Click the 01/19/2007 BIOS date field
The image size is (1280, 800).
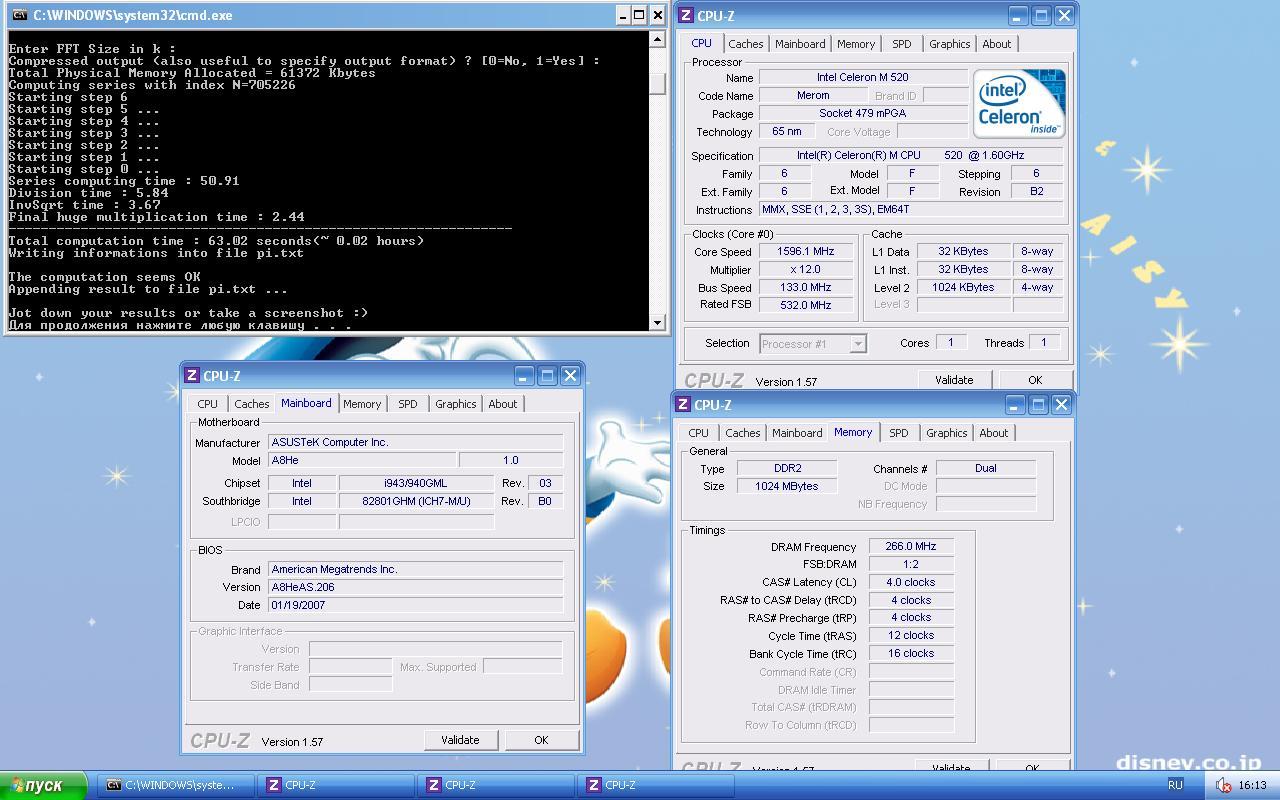click(415, 605)
